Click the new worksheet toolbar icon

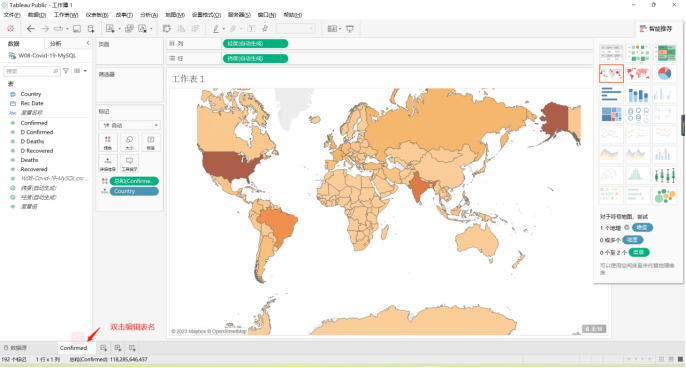[110, 29]
